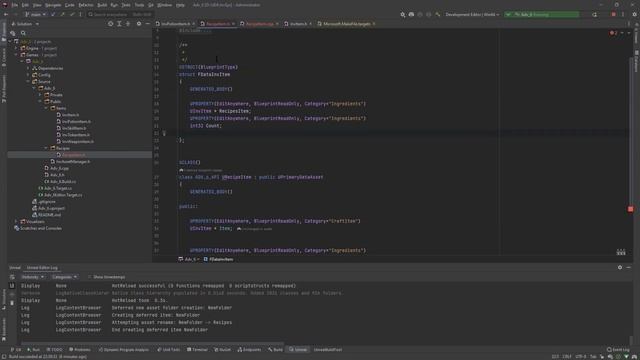The width and height of the screenshot is (640, 360).
Task: Click the lightbulb quick-fix icon in gutter
Action: click(164, 133)
